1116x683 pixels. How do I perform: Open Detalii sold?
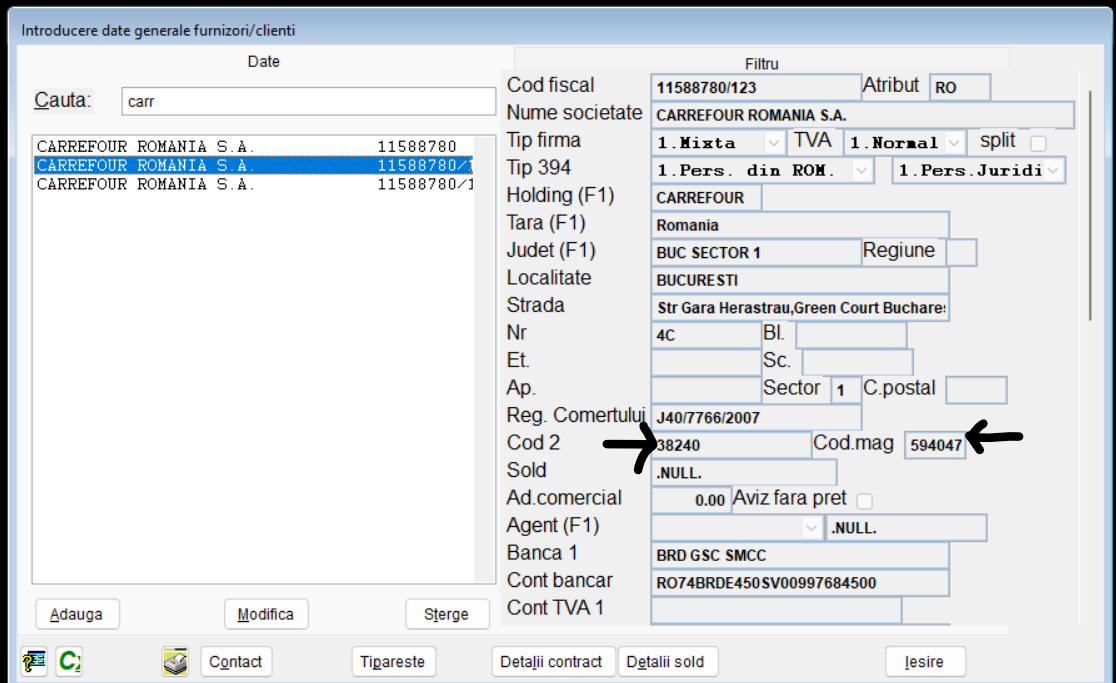coord(666,662)
